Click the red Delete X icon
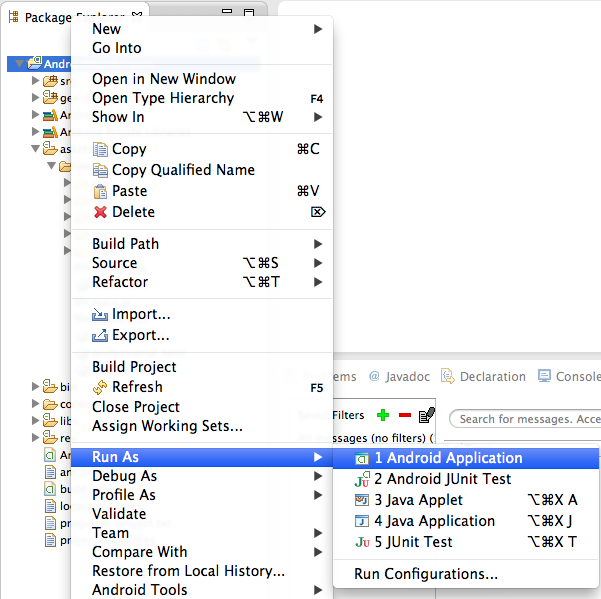Viewport: 601px width, 599px height. pos(100,212)
